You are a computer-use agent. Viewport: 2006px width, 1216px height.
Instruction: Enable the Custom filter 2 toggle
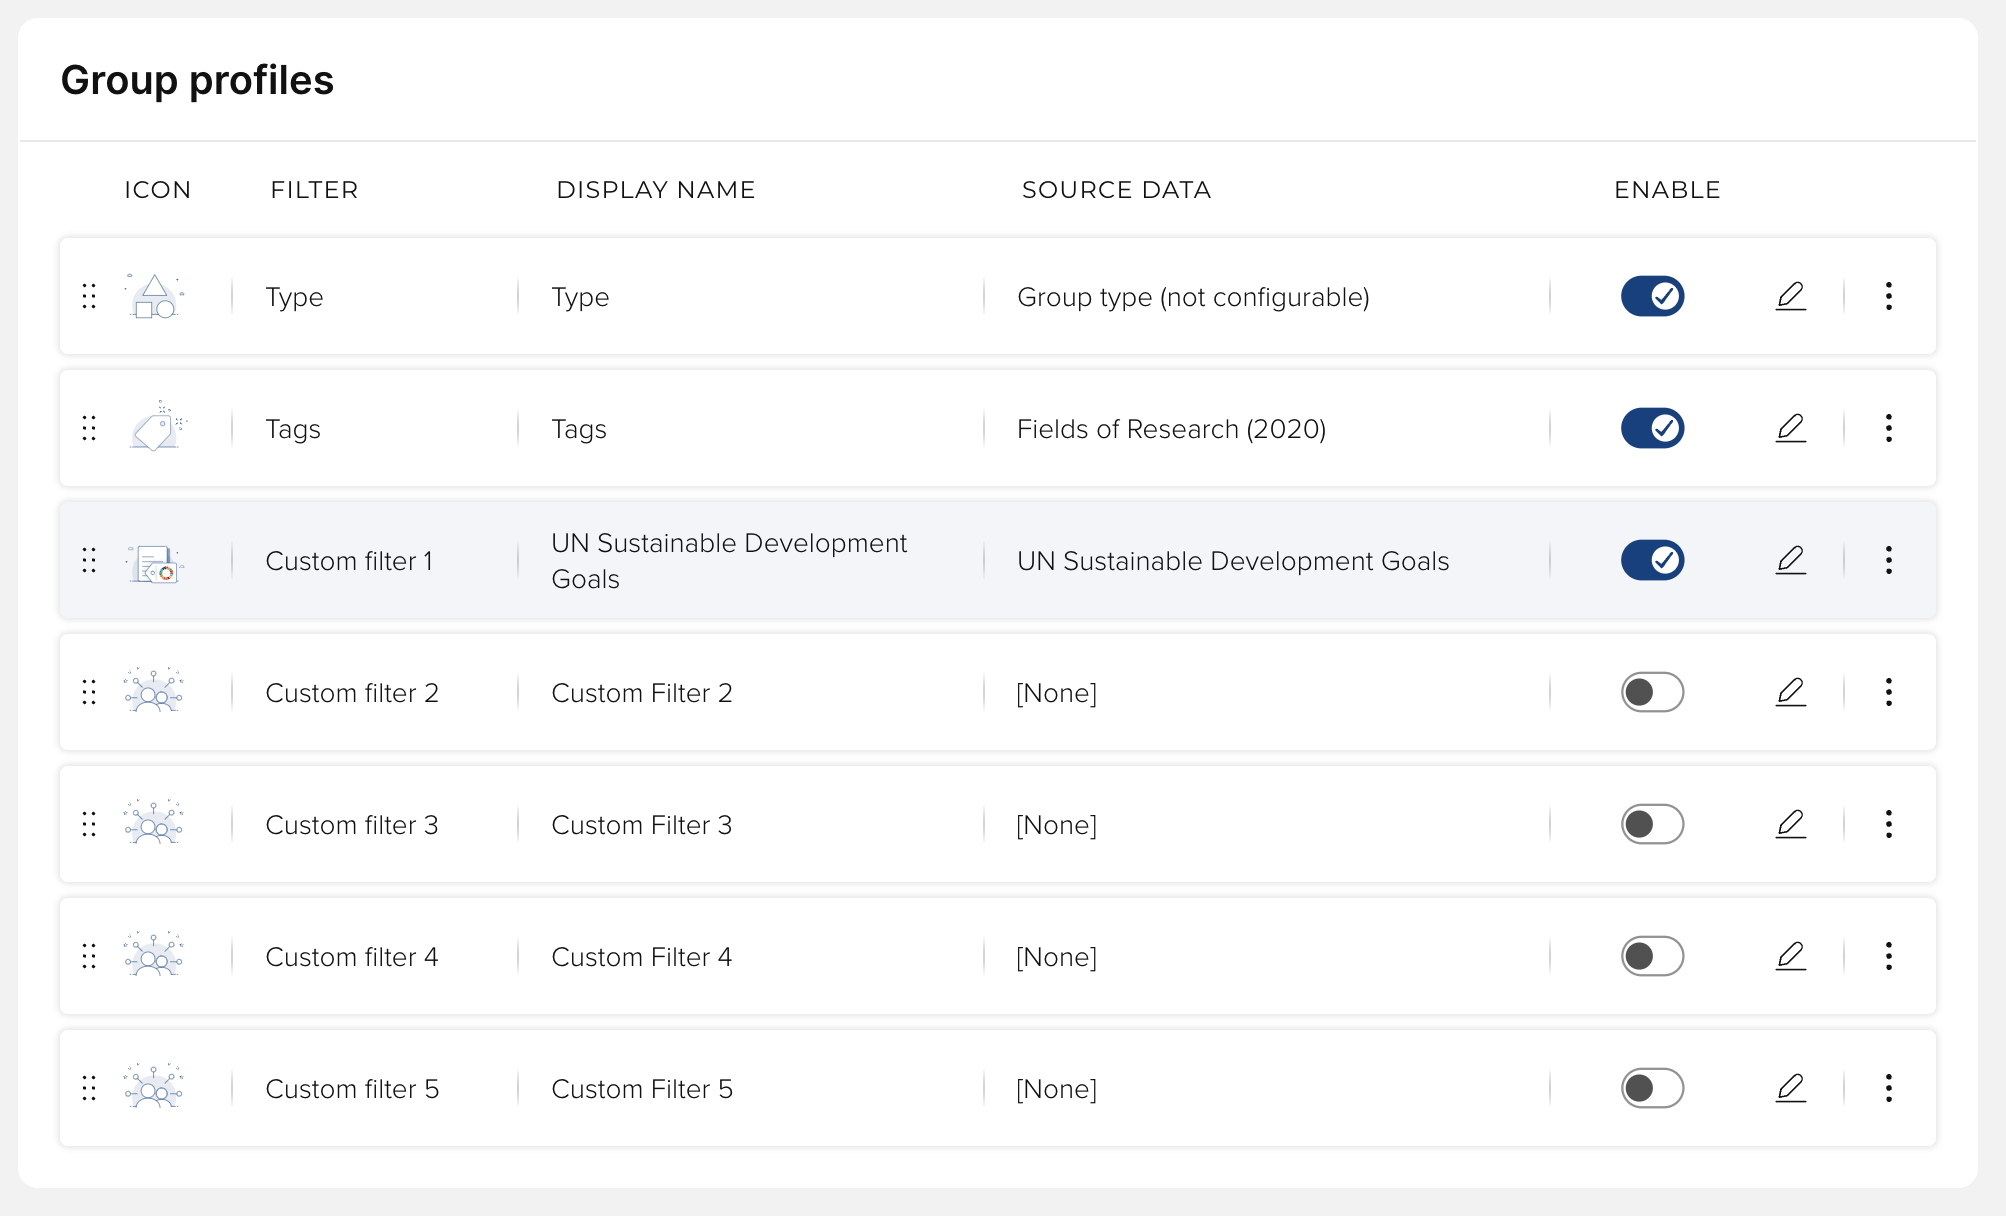point(1652,692)
